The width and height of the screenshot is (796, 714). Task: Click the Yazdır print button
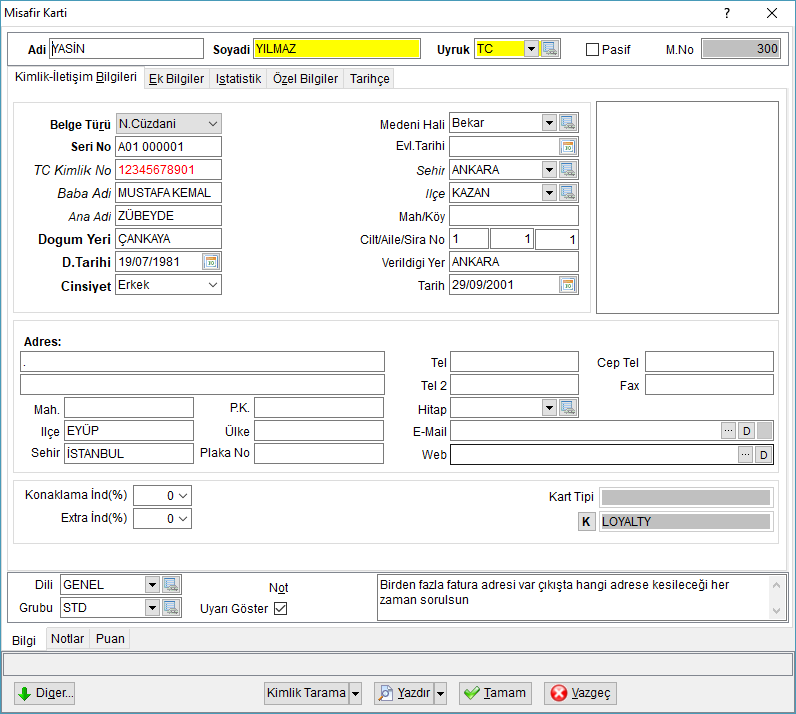(x=404, y=693)
